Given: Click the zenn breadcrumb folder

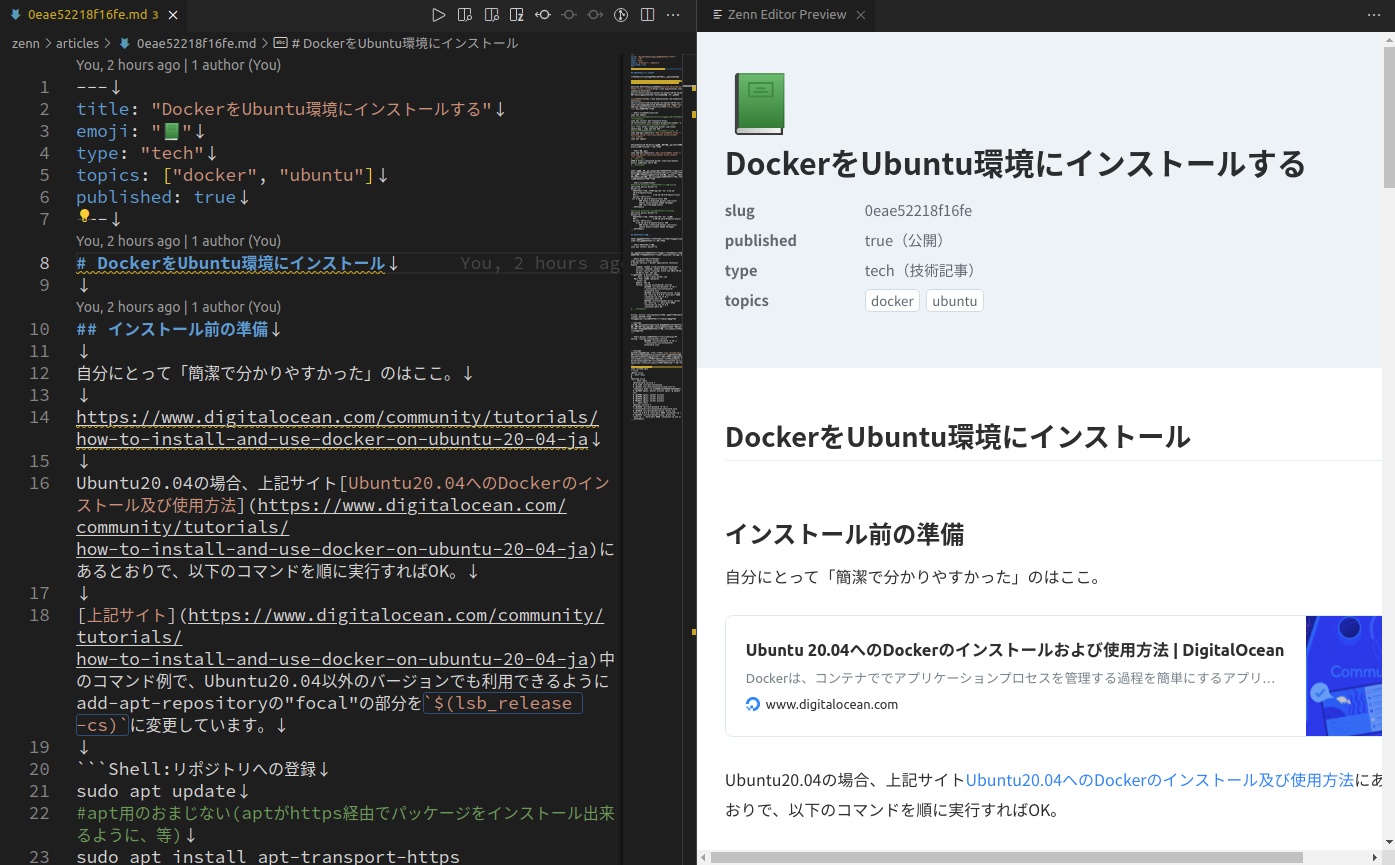Looking at the screenshot, I should (x=25, y=43).
